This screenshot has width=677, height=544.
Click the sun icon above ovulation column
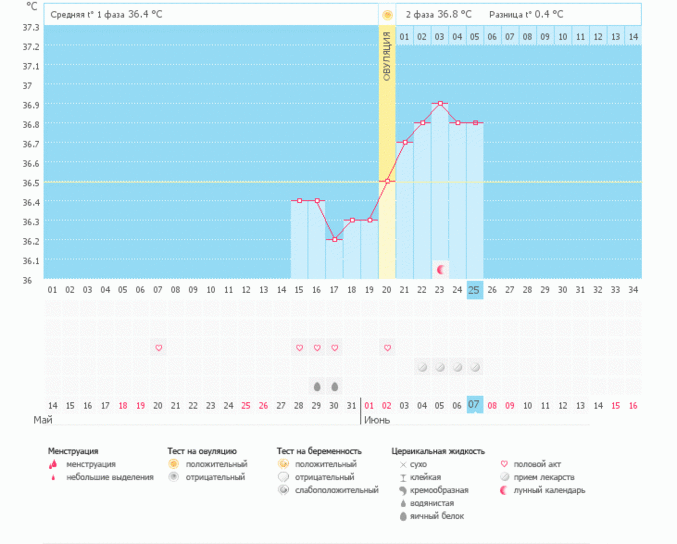coord(387,15)
